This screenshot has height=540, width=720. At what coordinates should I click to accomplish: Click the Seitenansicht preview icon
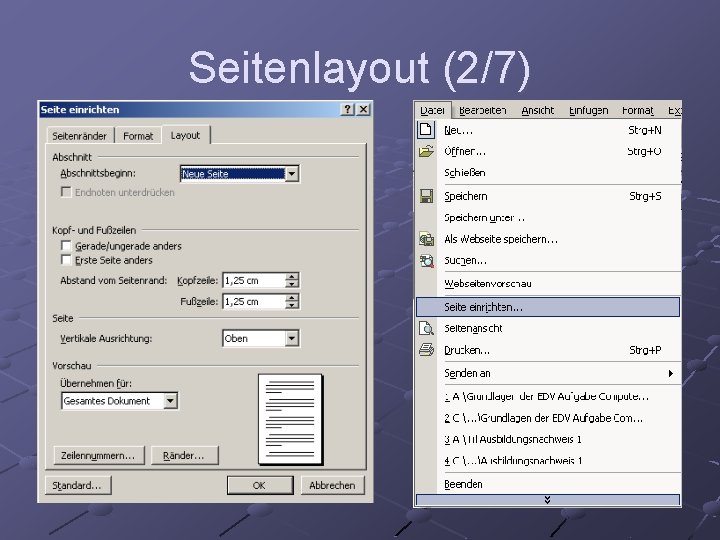[426, 328]
